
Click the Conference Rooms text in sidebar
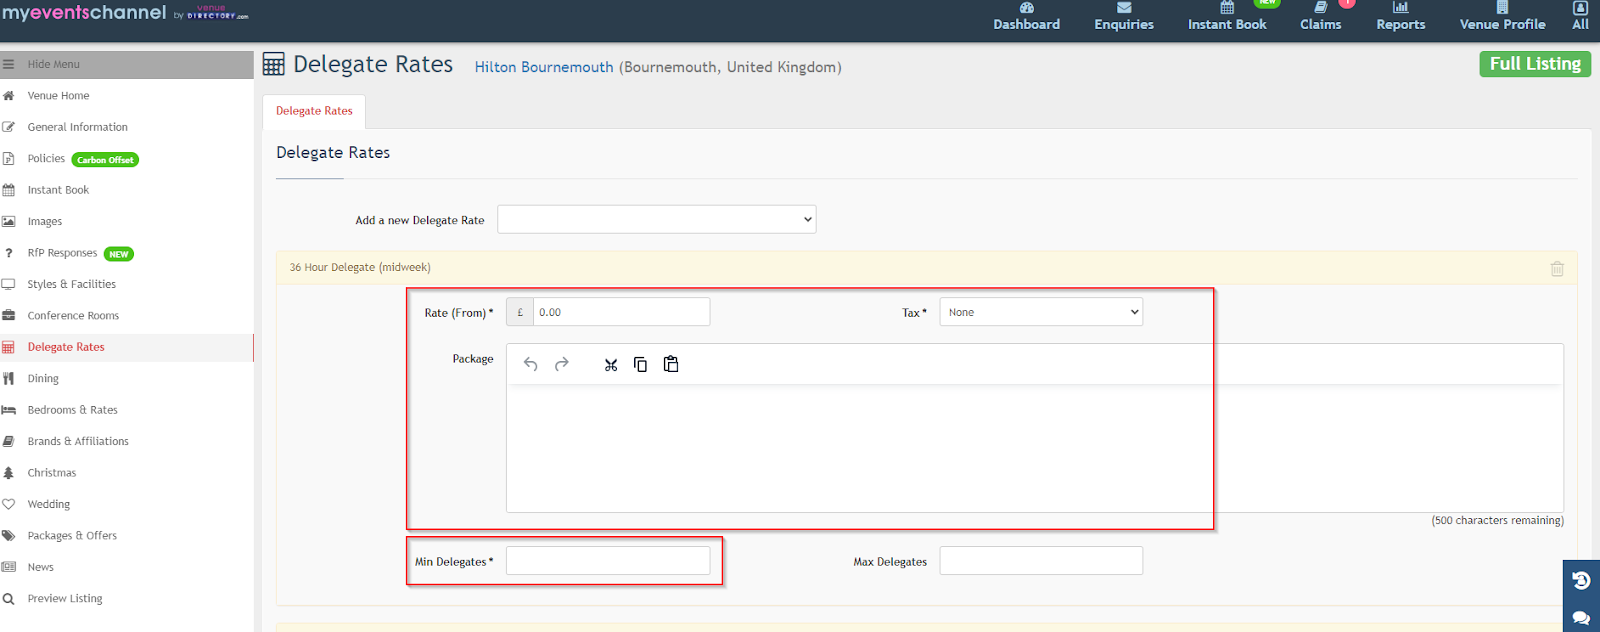[73, 316]
